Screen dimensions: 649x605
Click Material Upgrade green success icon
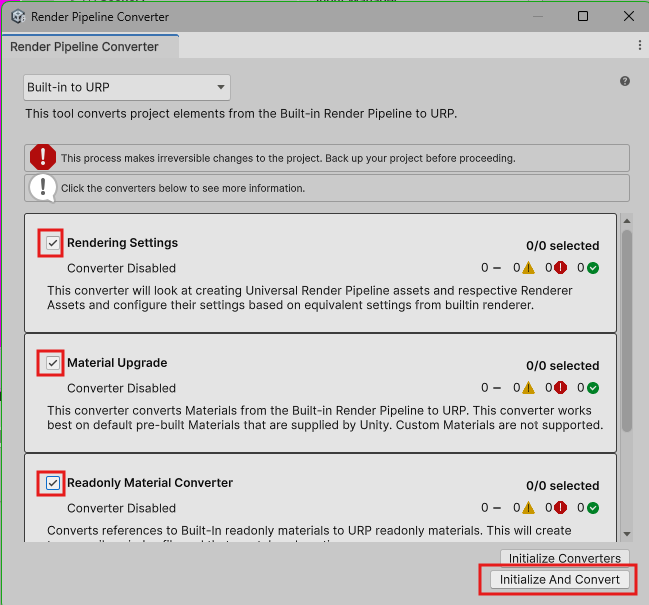pos(593,388)
